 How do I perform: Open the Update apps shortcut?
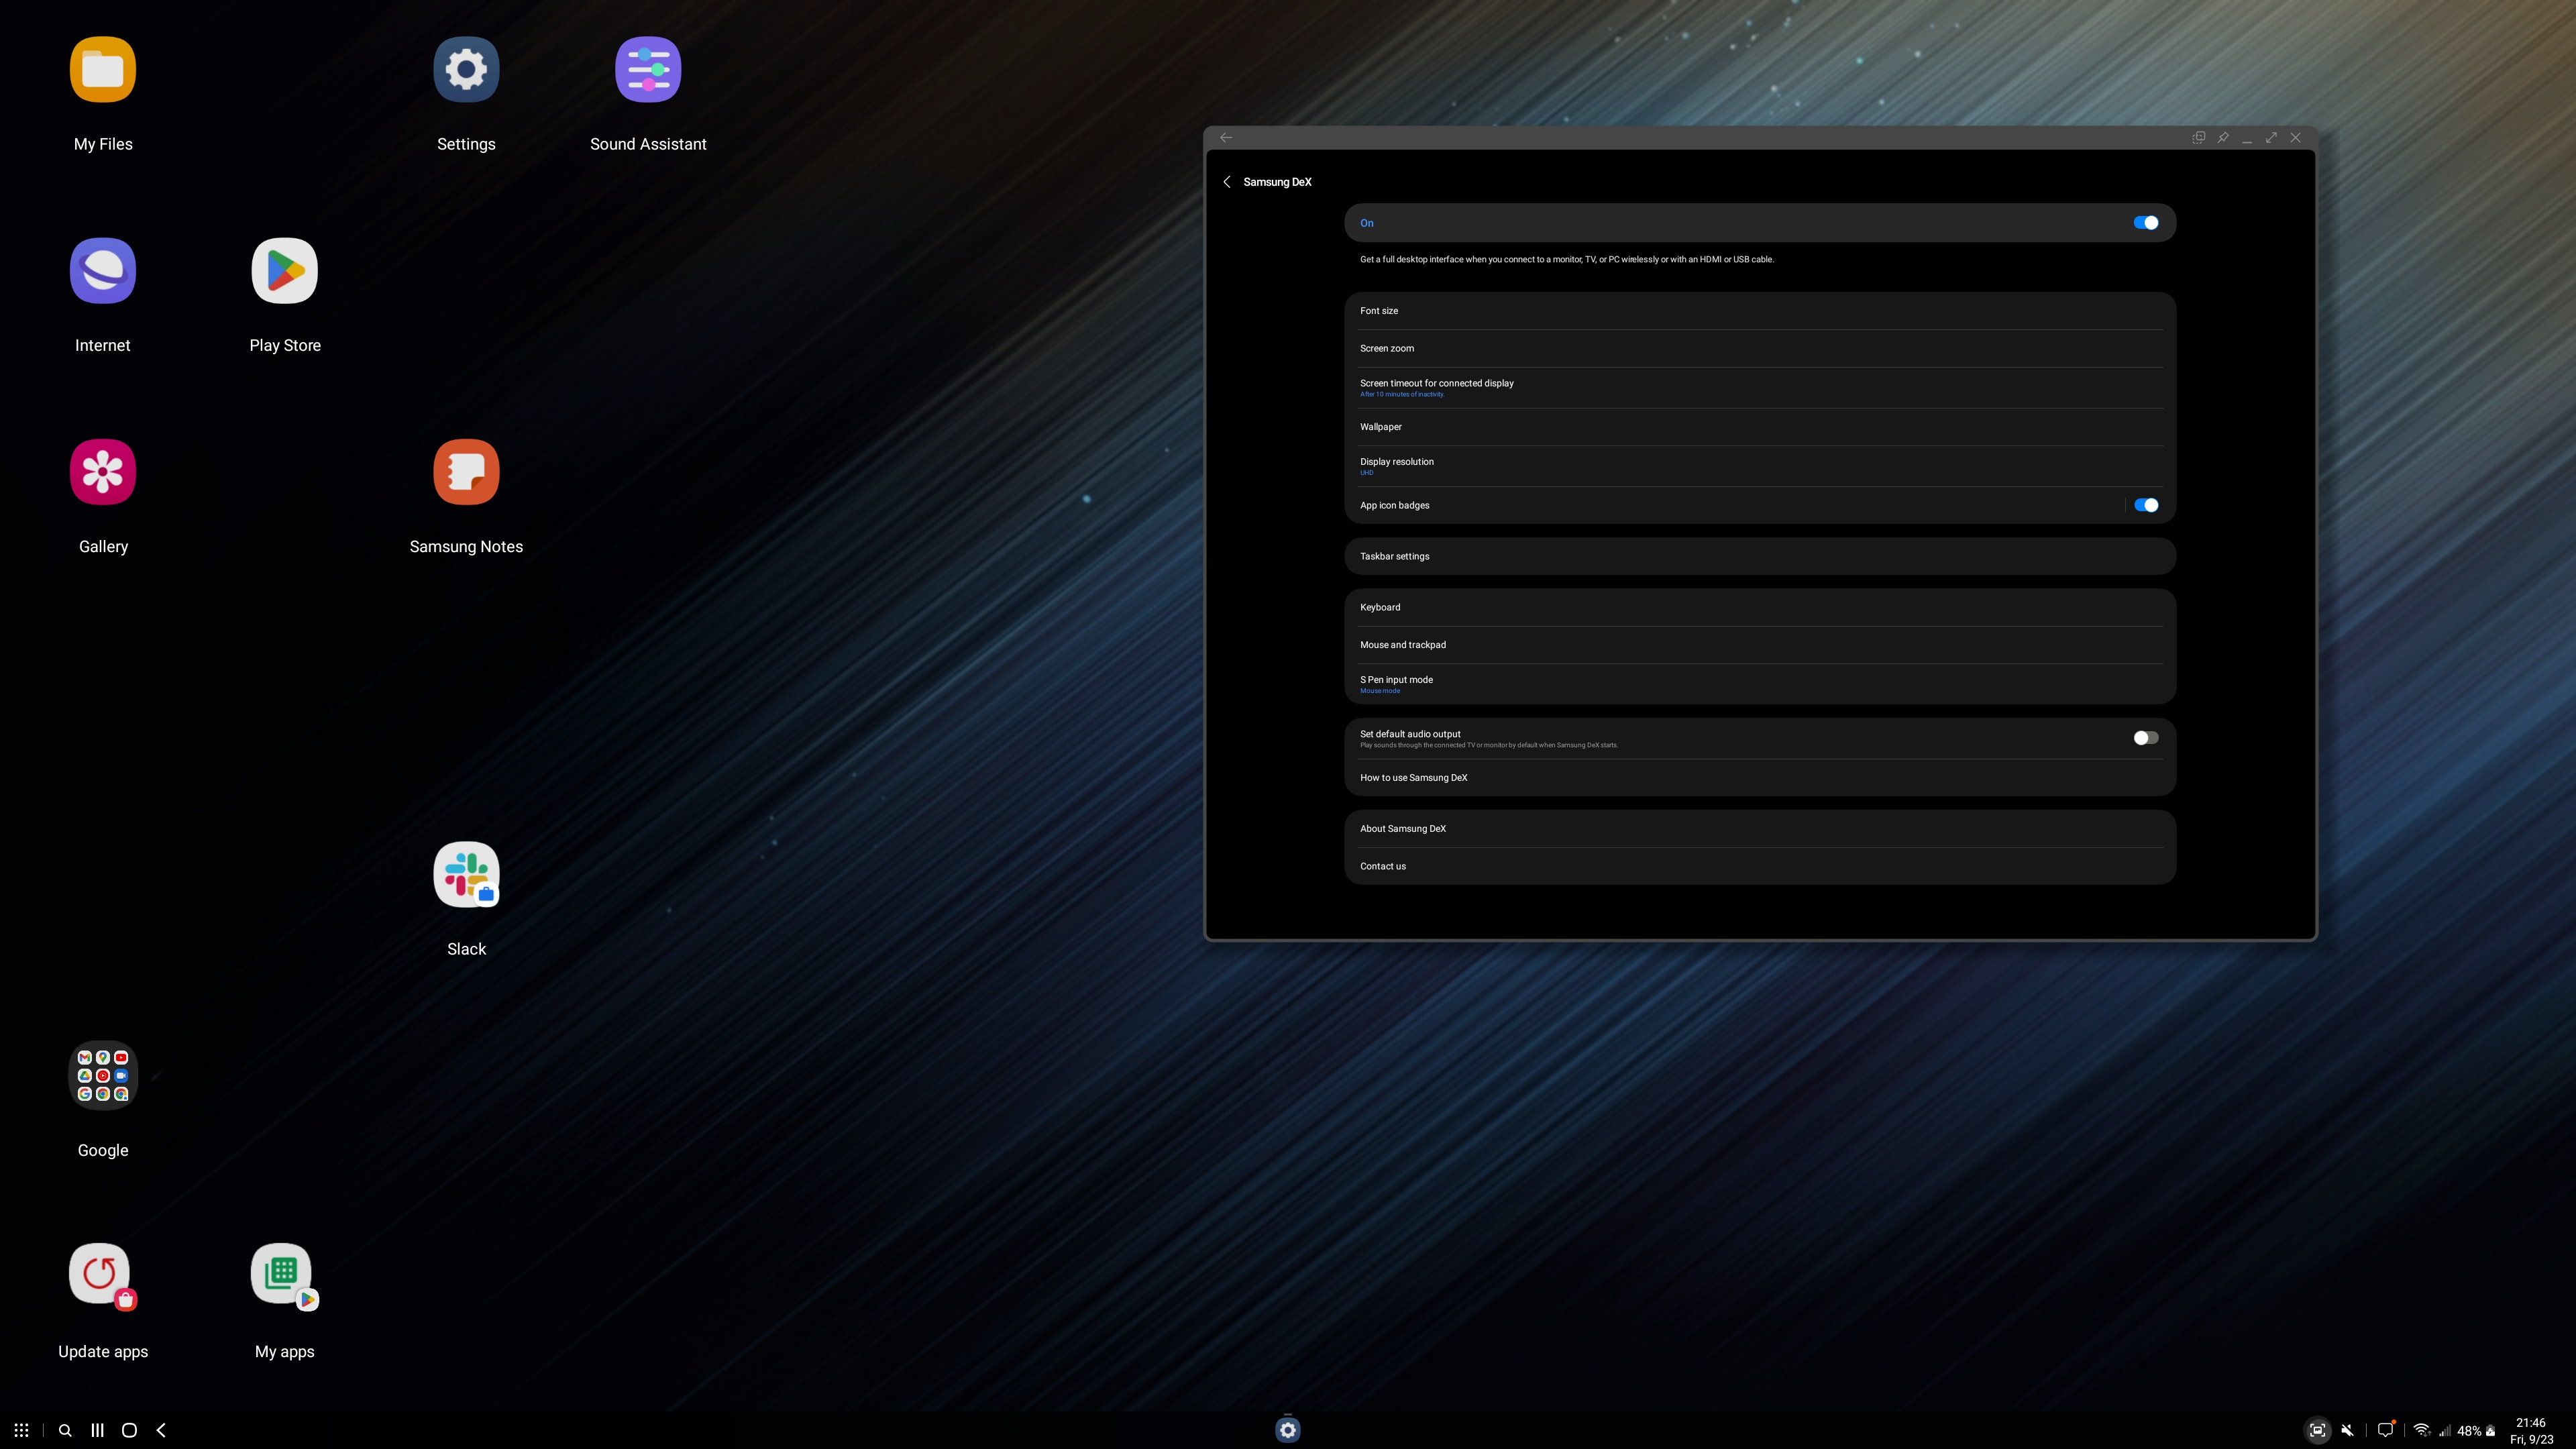pyautogui.click(x=103, y=1276)
